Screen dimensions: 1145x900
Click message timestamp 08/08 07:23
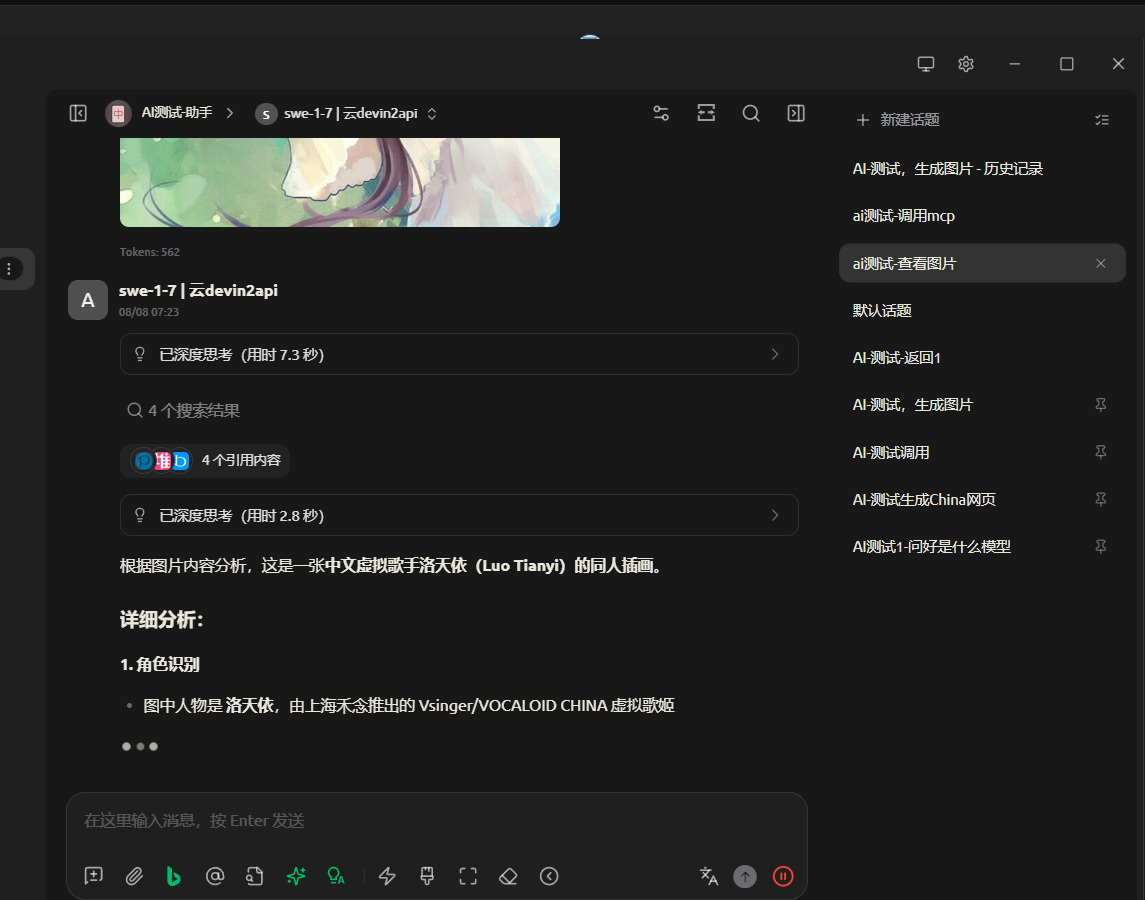[149, 312]
